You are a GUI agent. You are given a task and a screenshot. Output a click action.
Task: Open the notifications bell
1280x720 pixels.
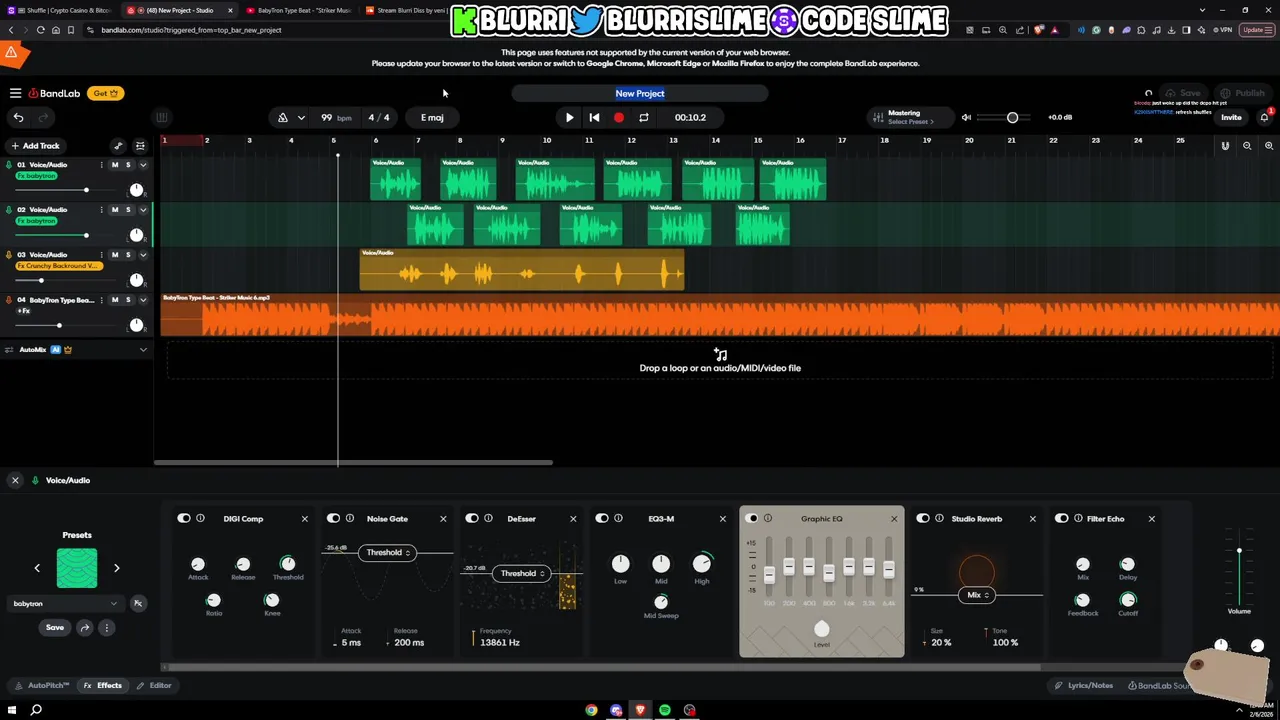(1265, 118)
